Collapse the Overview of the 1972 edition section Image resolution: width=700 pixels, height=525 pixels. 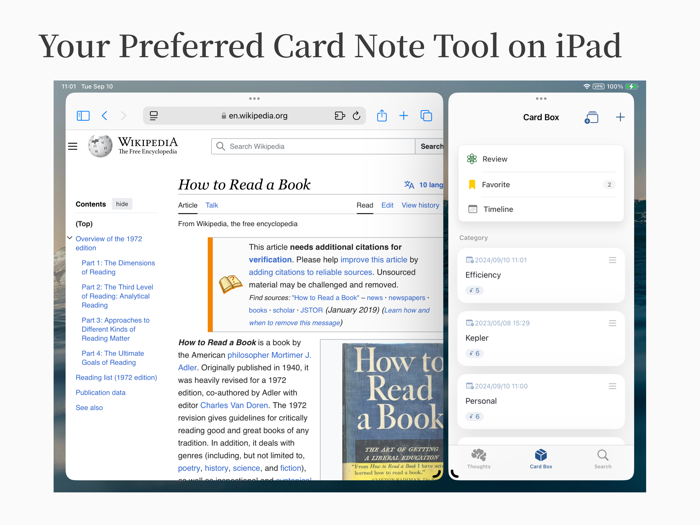click(70, 238)
